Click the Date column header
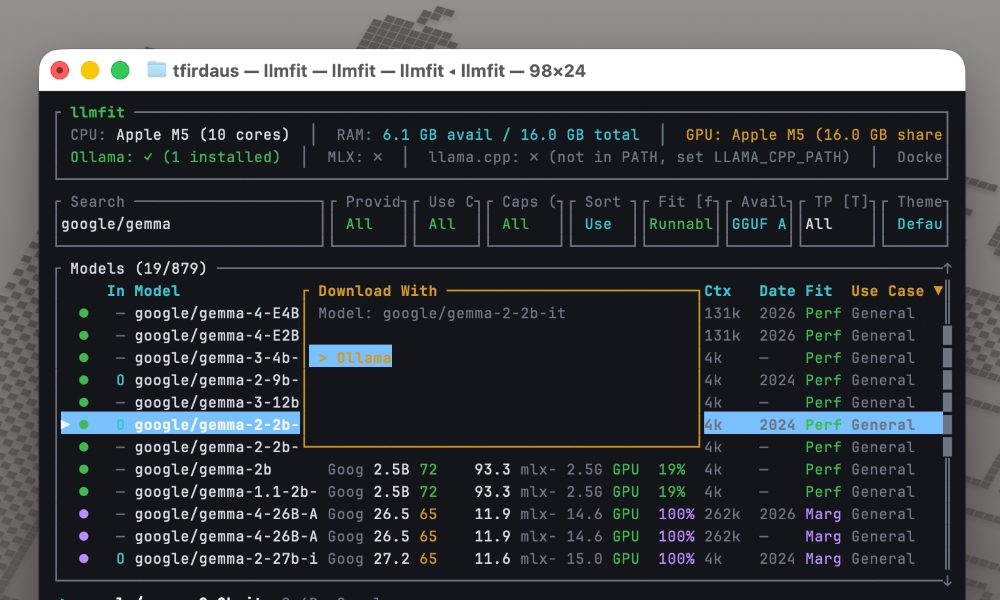 (776, 291)
